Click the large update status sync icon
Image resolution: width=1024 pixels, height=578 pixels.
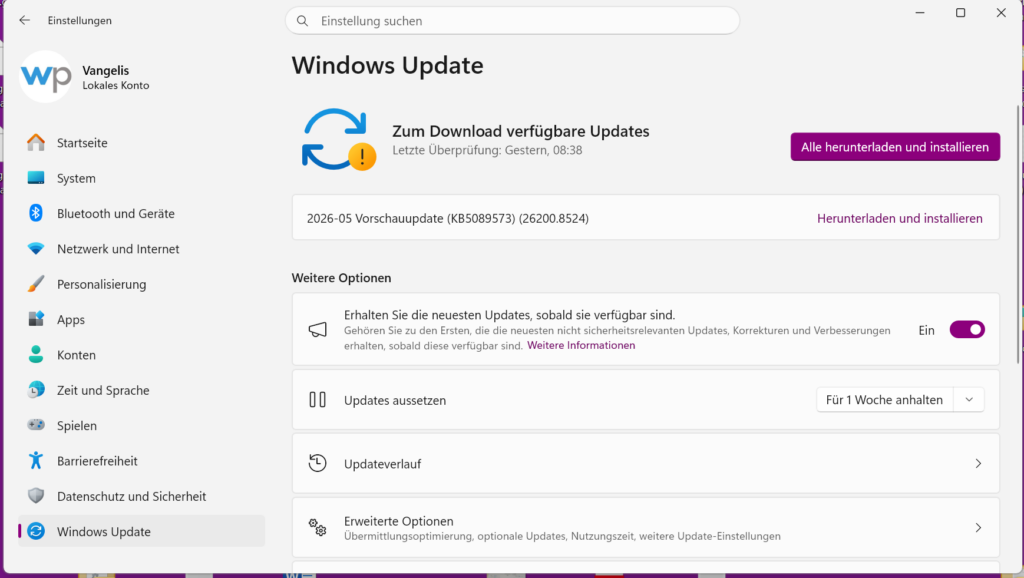(338, 140)
